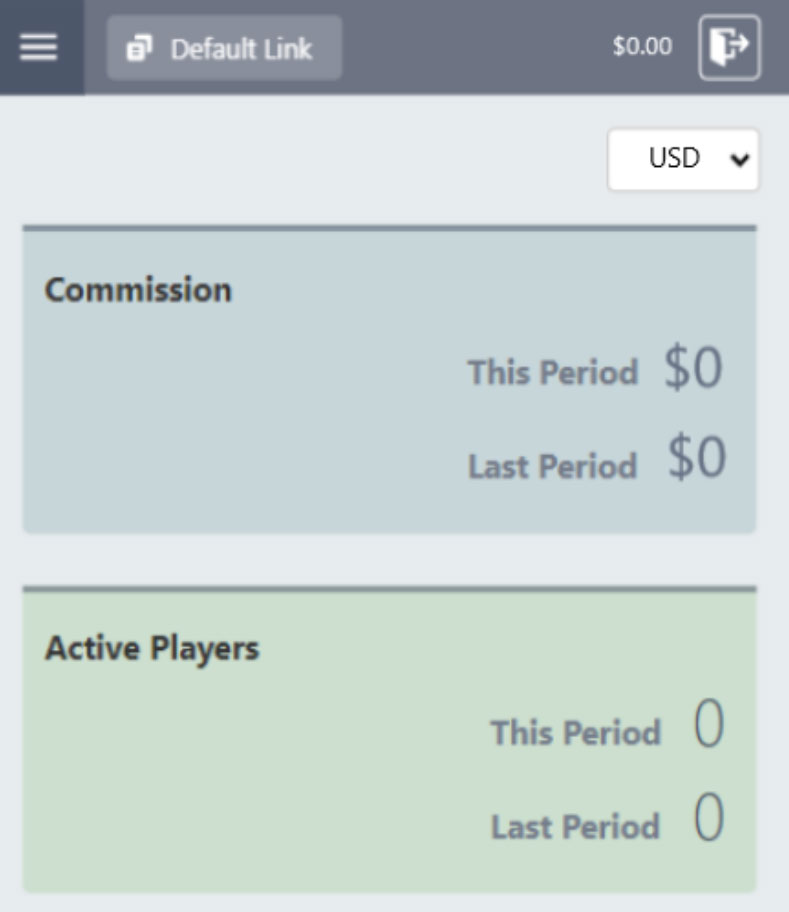This screenshot has width=789, height=912.
Task: Open the hamburger navigation menu
Action: [39, 47]
